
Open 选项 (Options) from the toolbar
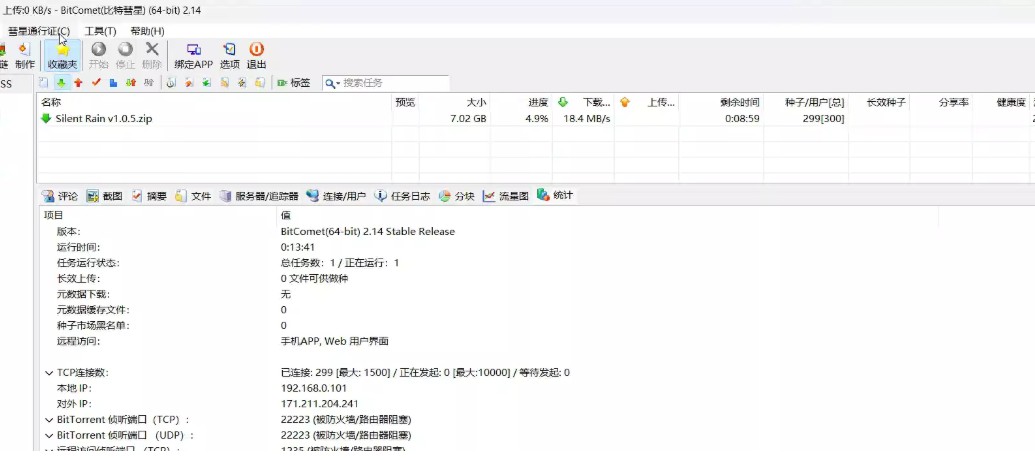coord(229,54)
